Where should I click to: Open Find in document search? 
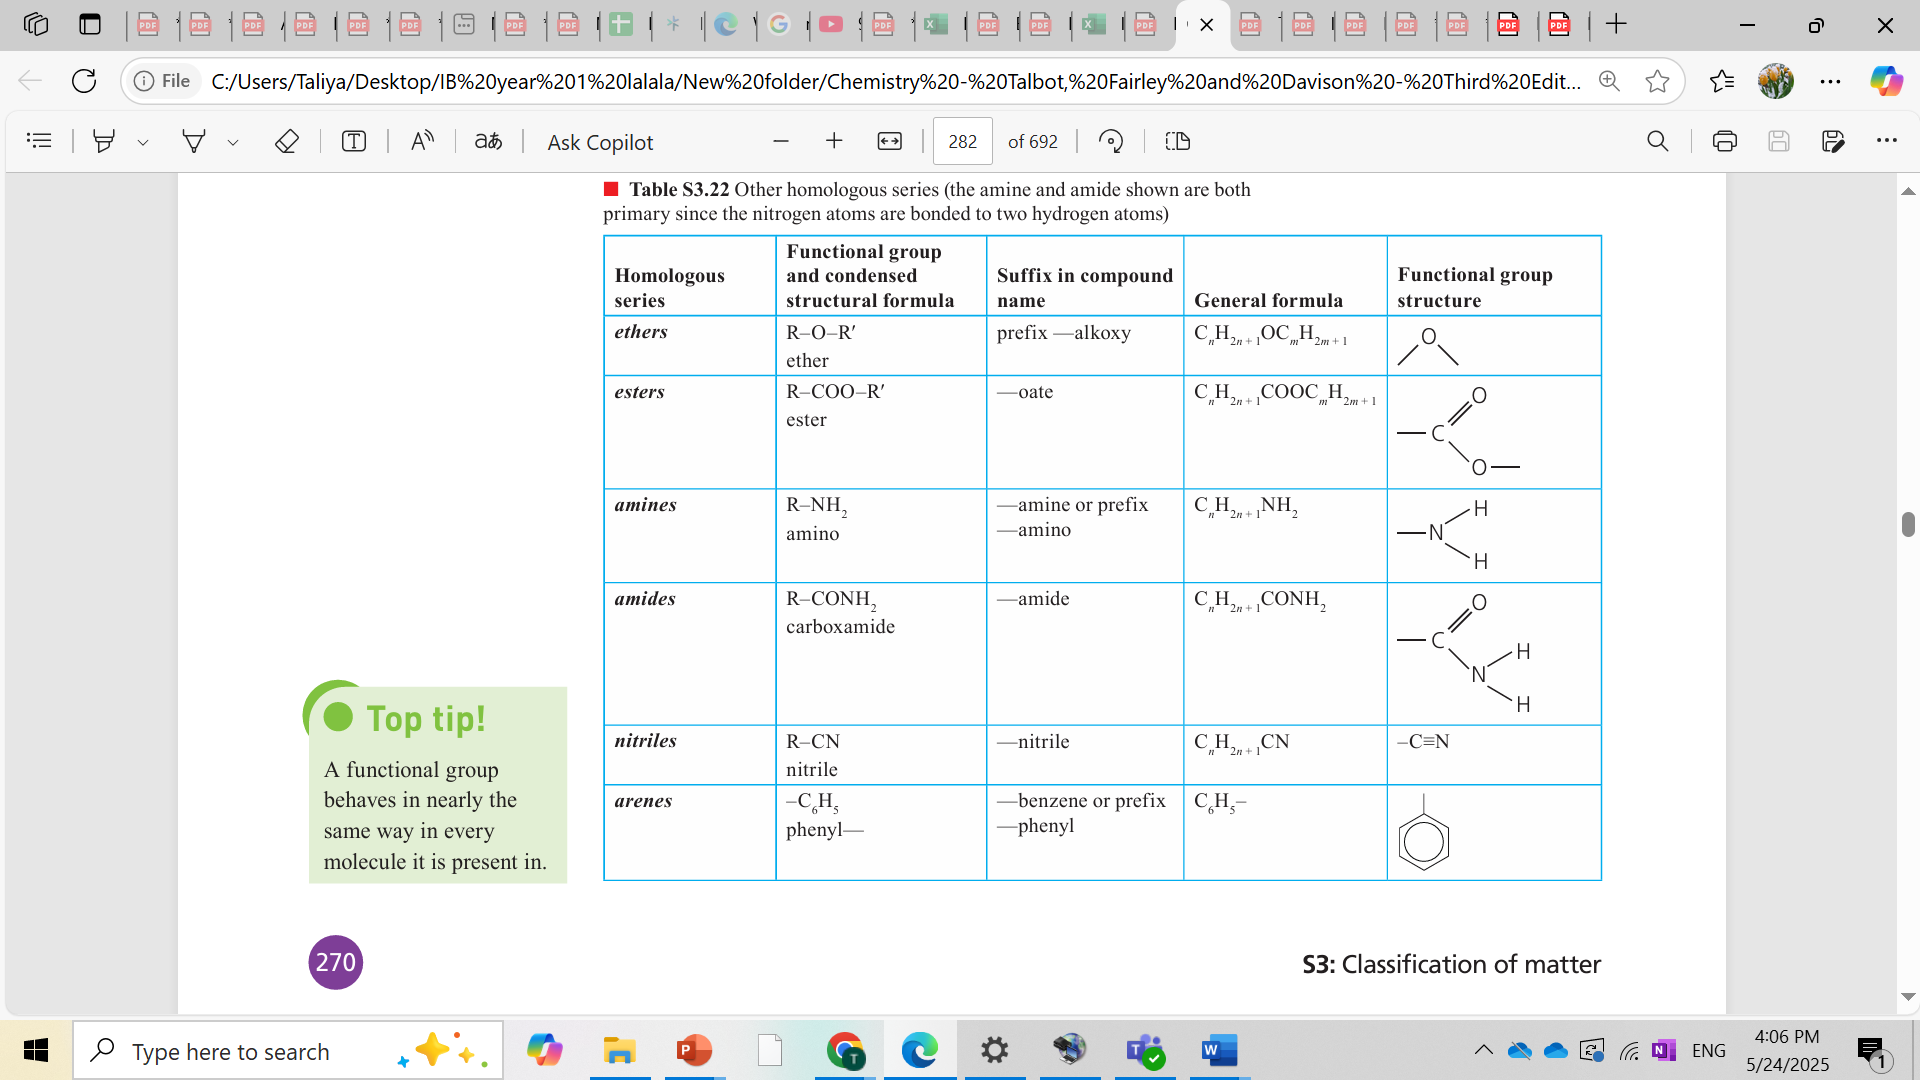(x=1658, y=141)
